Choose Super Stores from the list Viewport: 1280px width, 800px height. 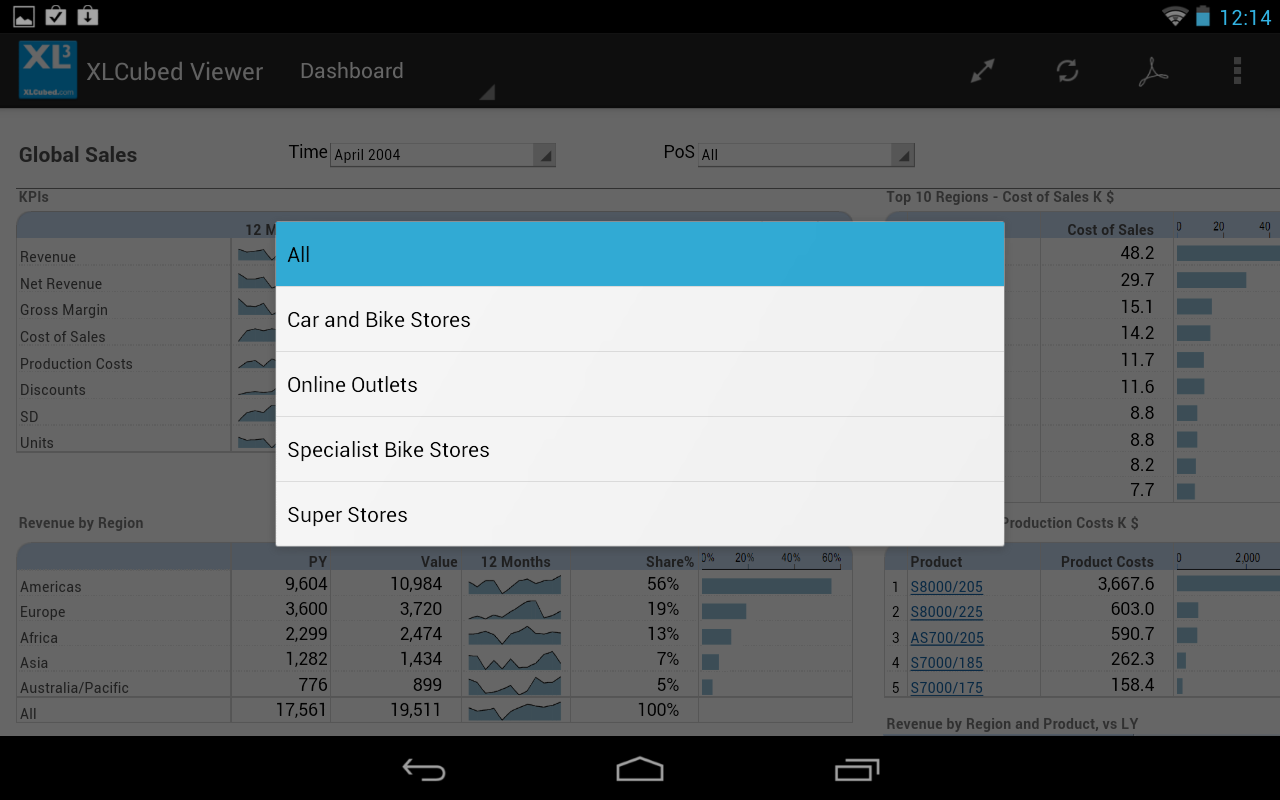click(x=640, y=514)
